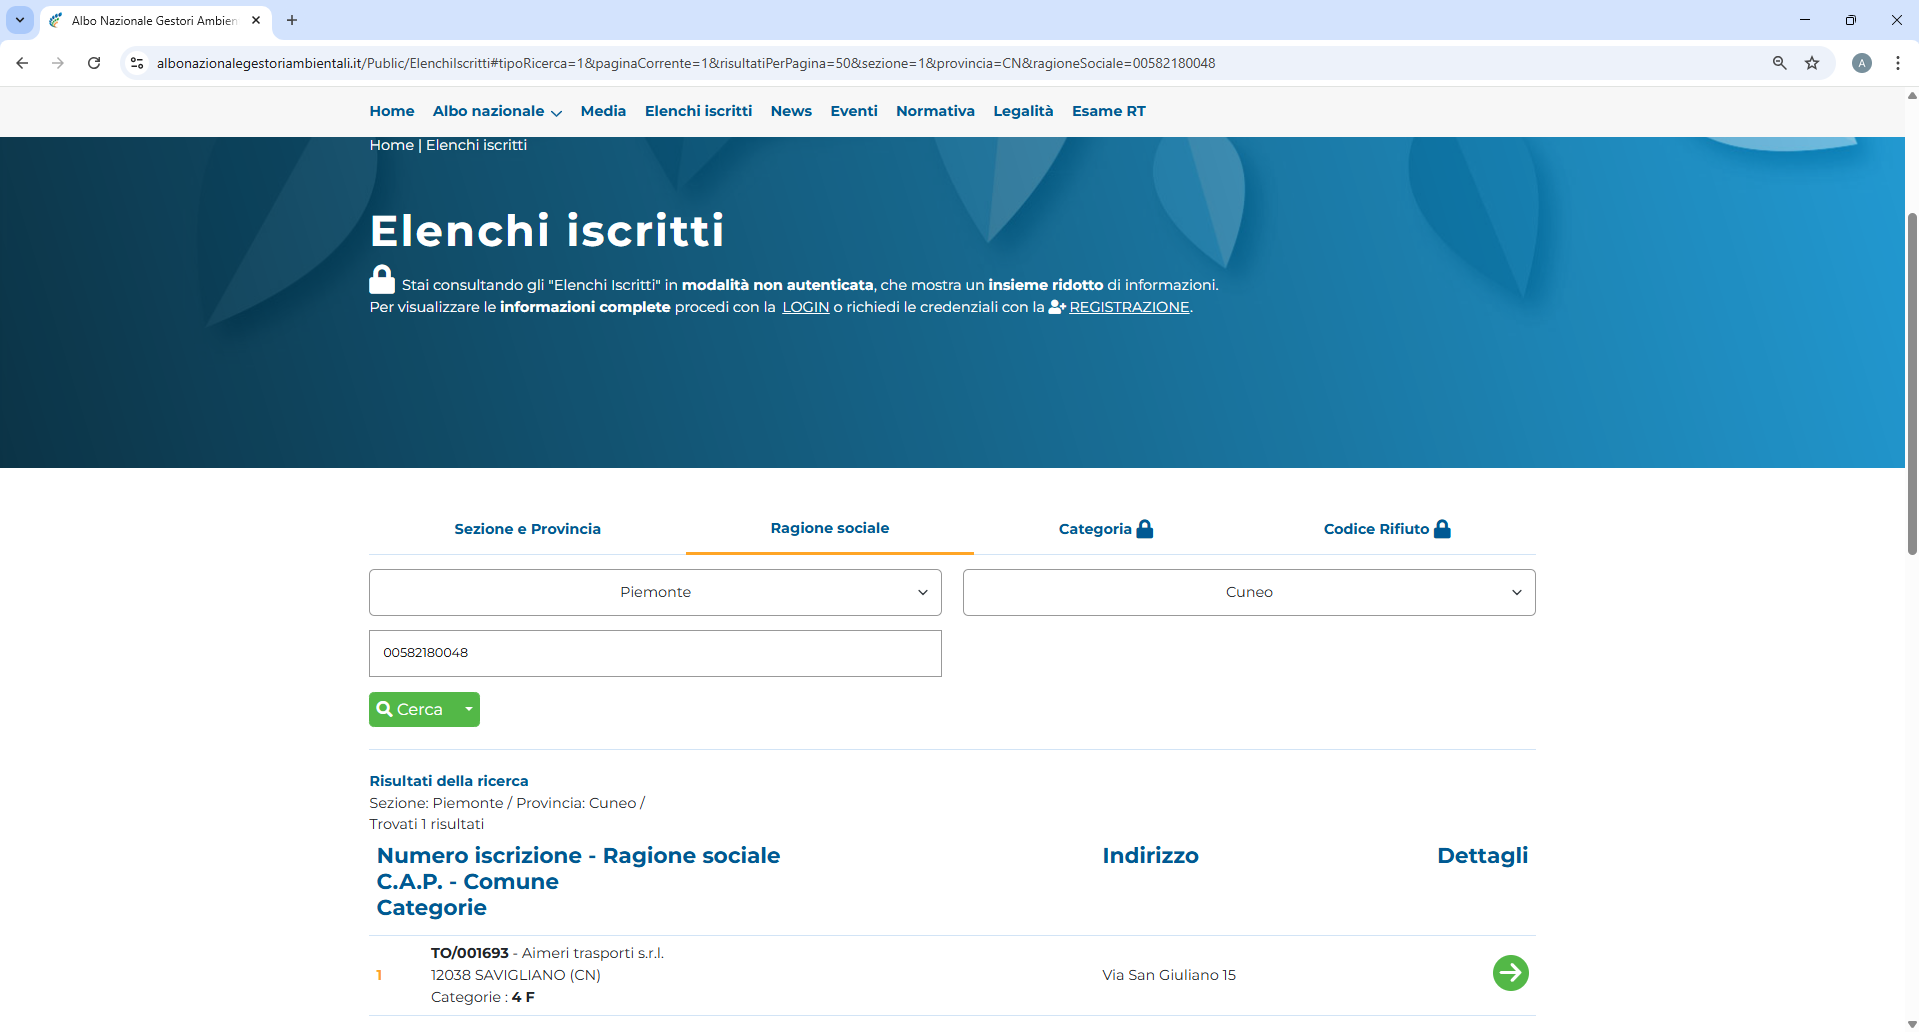
Task: Click the zoom magnifier icon in address bar
Action: [1779, 63]
